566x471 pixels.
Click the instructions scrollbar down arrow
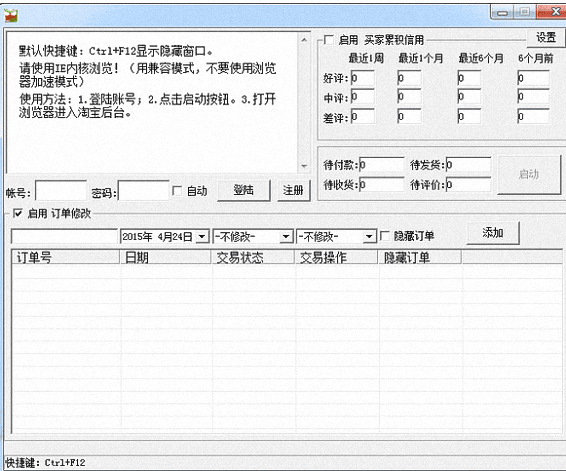[x=304, y=166]
